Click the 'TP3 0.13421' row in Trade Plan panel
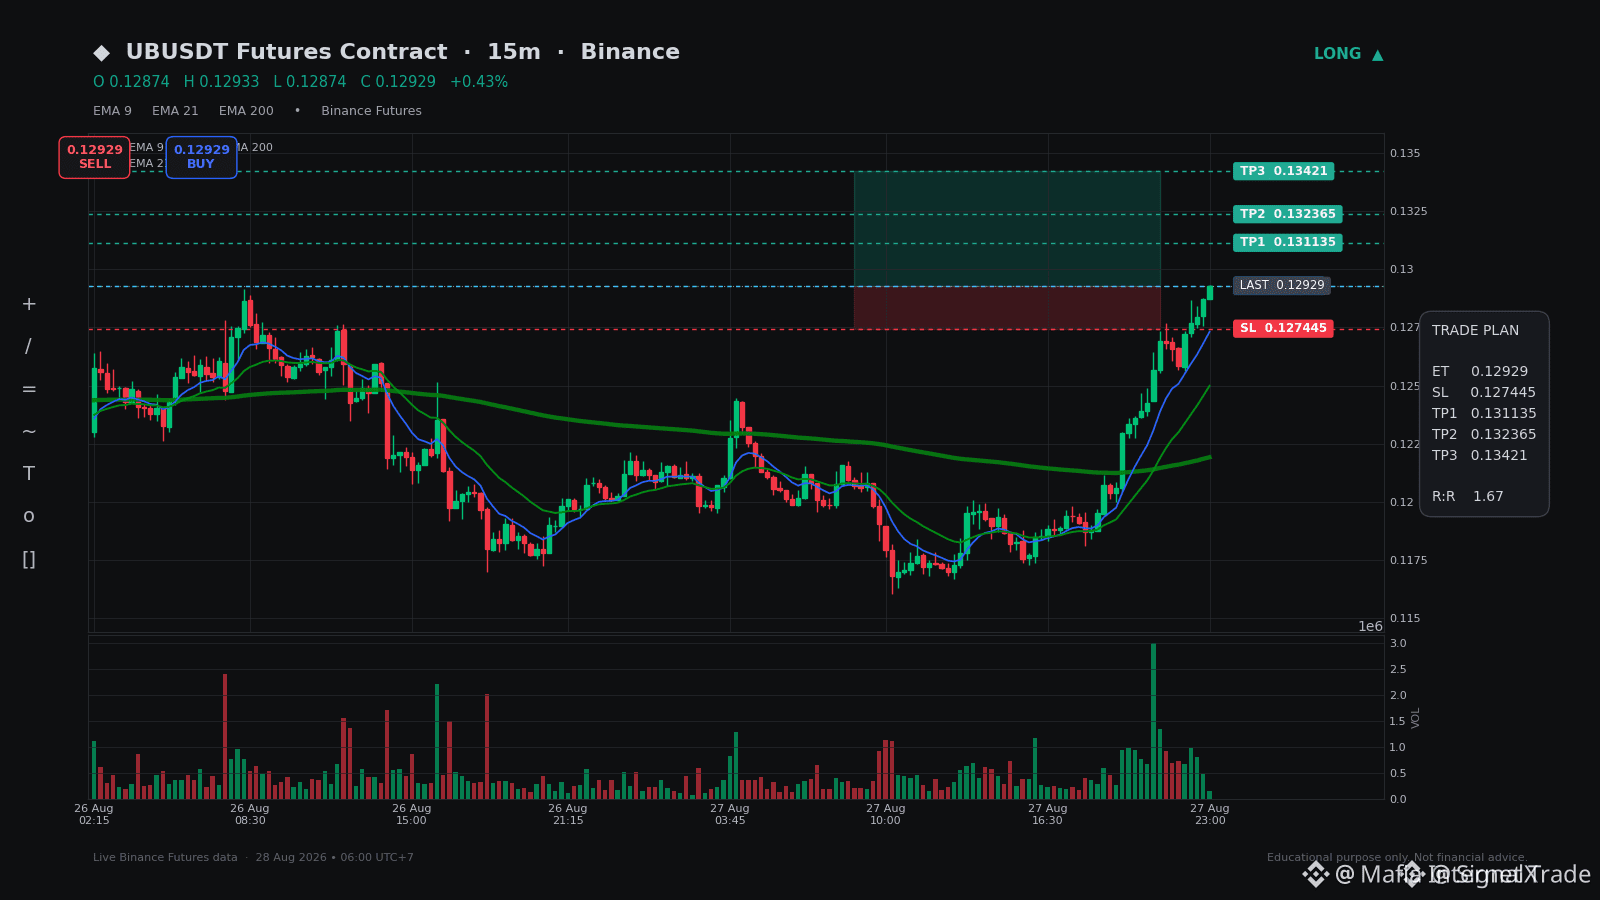This screenshot has width=1600, height=900. [x=1480, y=455]
